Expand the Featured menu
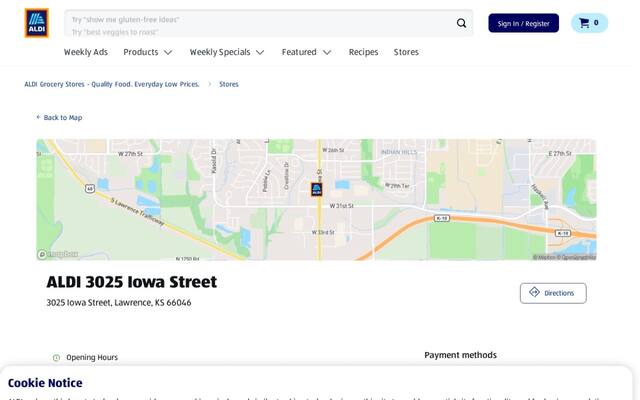The height and width of the screenshot is (400, 640). pos(307,52)
